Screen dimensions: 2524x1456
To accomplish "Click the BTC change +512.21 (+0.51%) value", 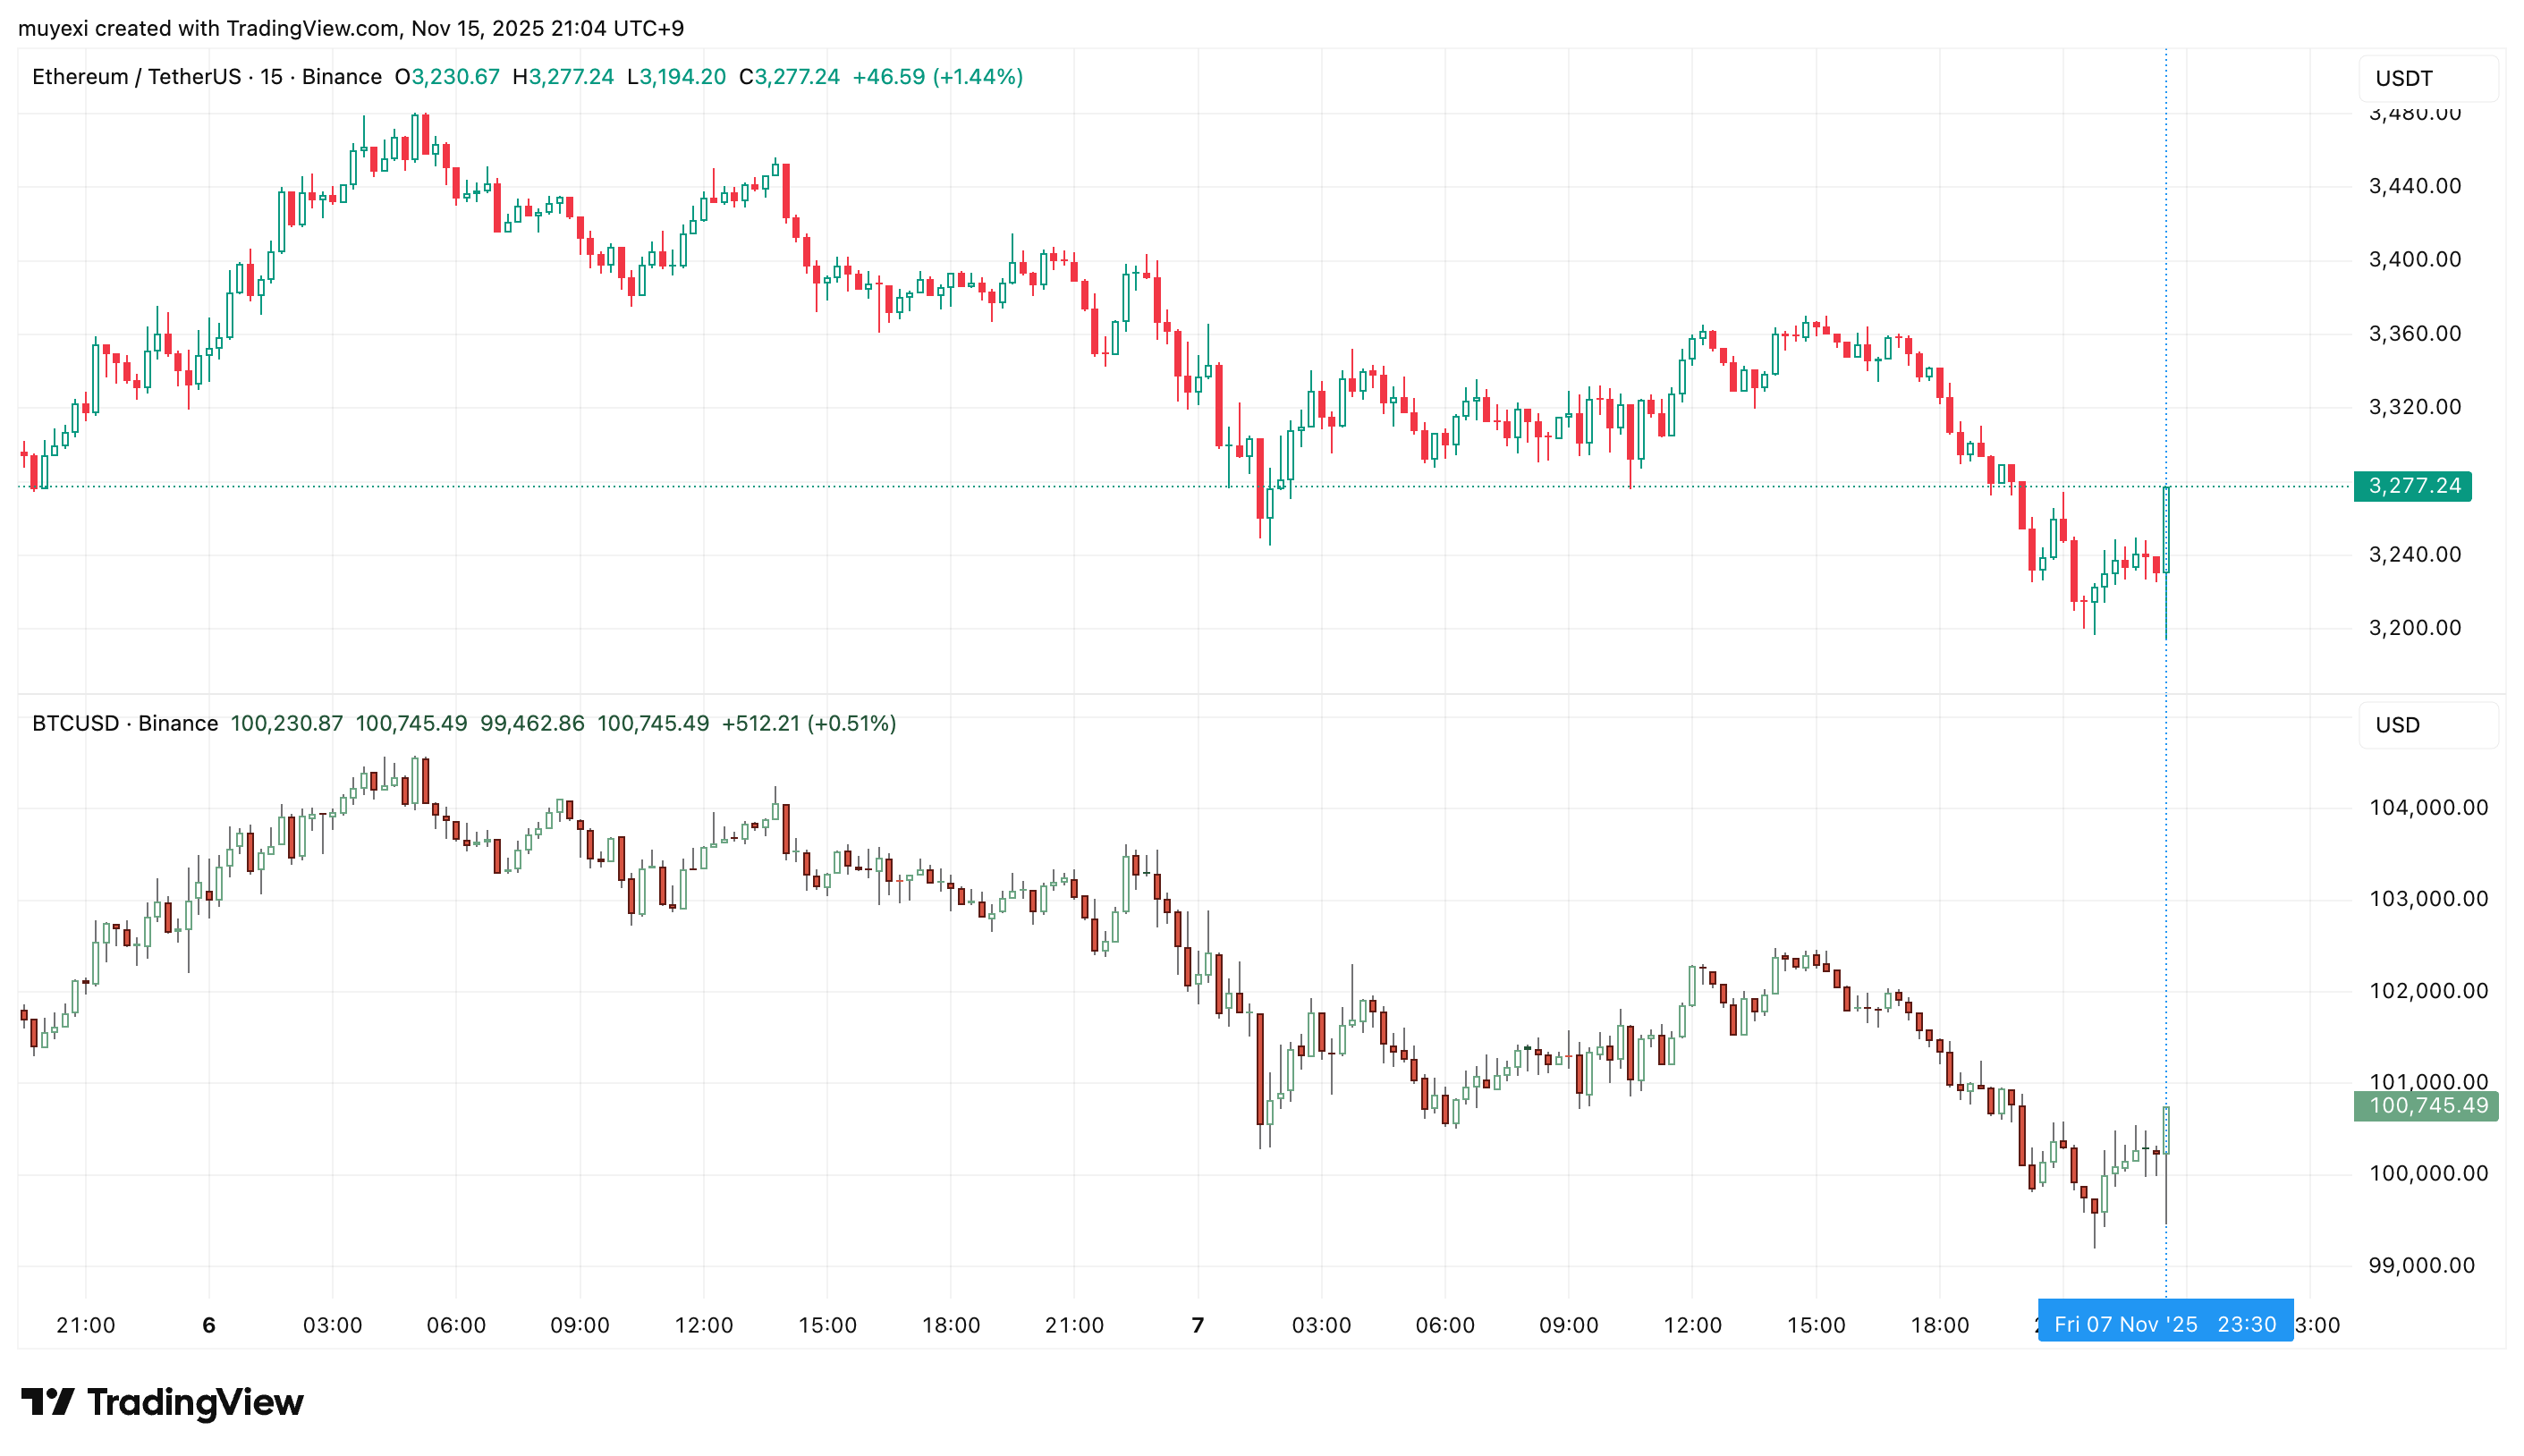I will [x=808, y=723].
